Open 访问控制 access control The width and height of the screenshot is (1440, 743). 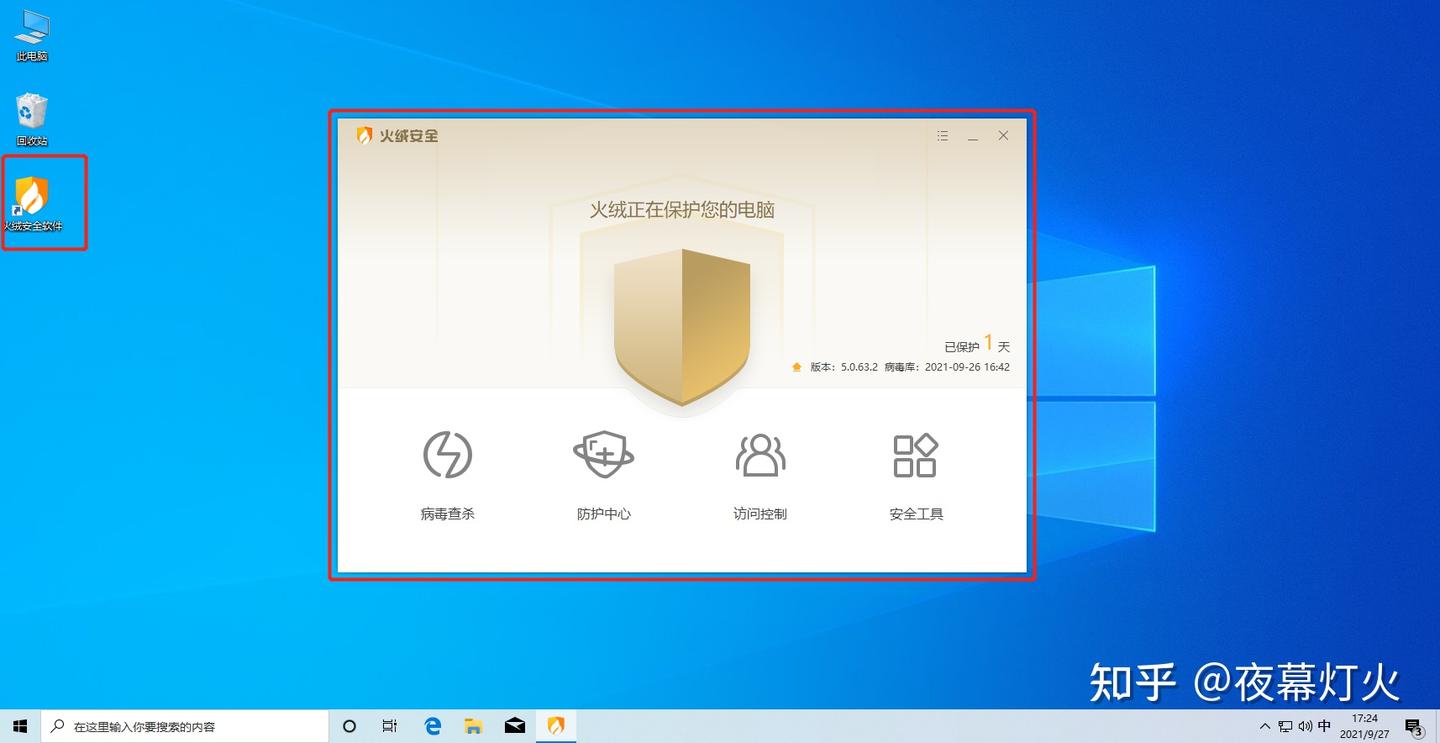[x=759, y=470]
